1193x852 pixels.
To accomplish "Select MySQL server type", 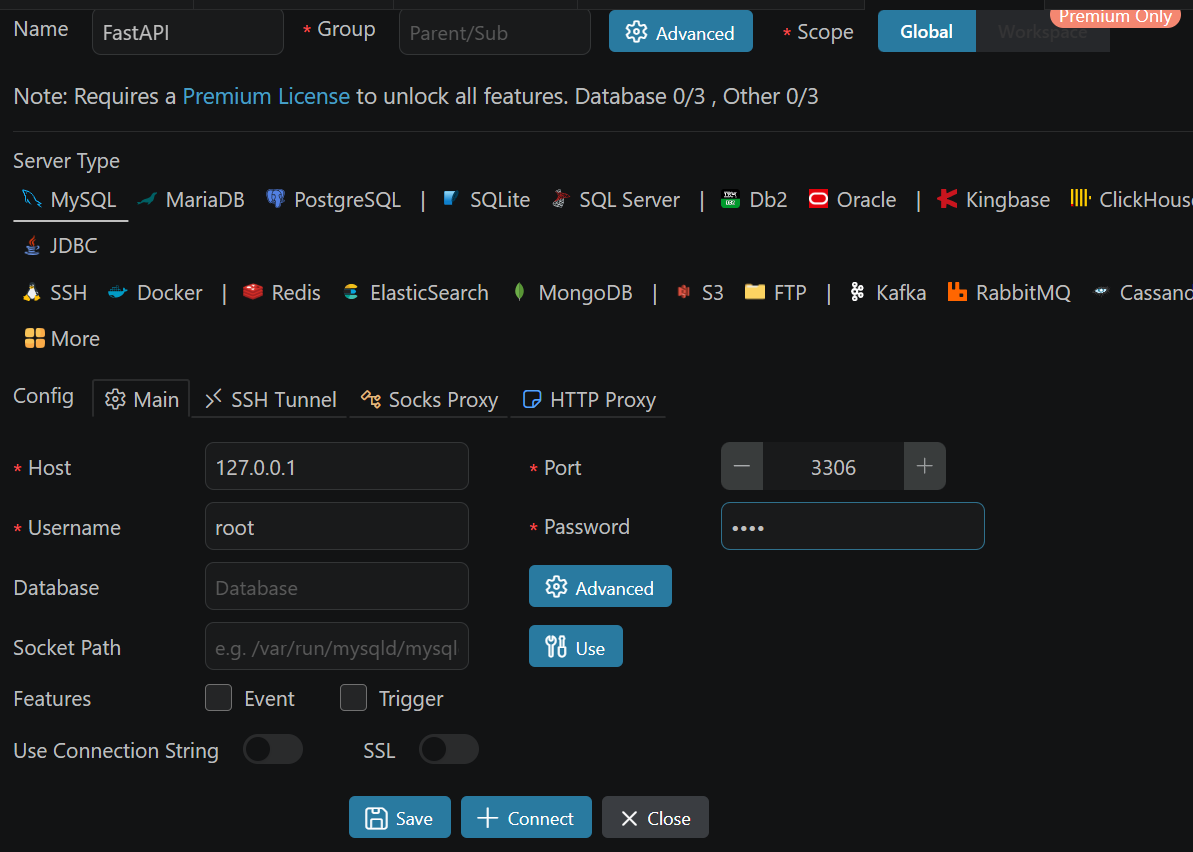I will click(70, 200).
